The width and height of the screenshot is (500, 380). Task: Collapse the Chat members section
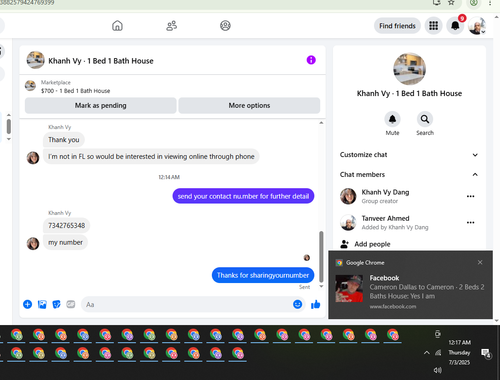[x=409, y=174]
